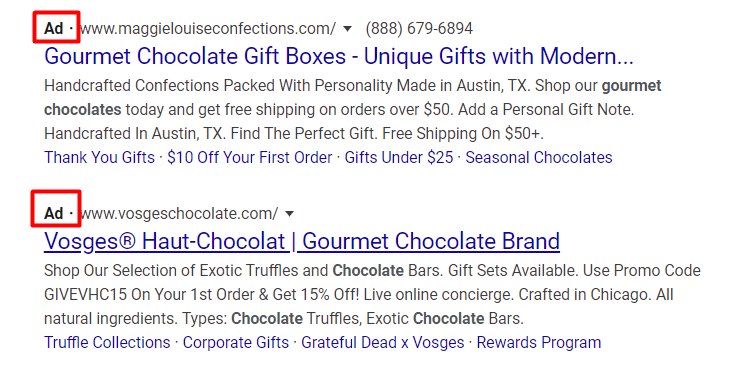Click the Ad label beside maggielouiseconfections URL
The image size is (732, 370).
click(x=54, y=28)
